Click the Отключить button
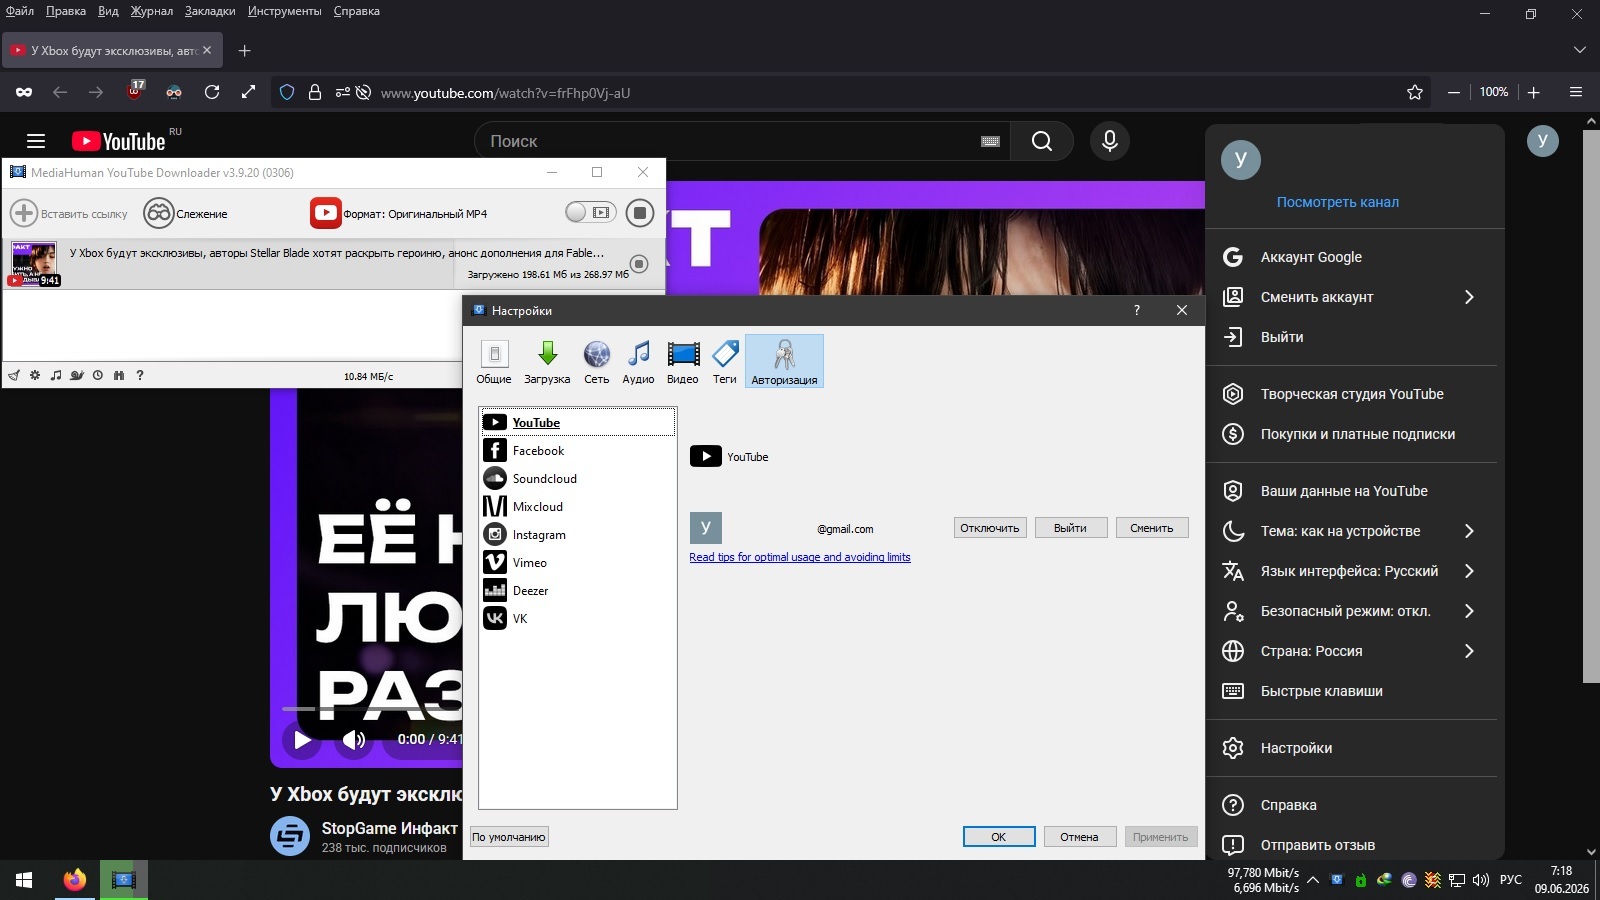The image size is (1600, 900). 990,528
